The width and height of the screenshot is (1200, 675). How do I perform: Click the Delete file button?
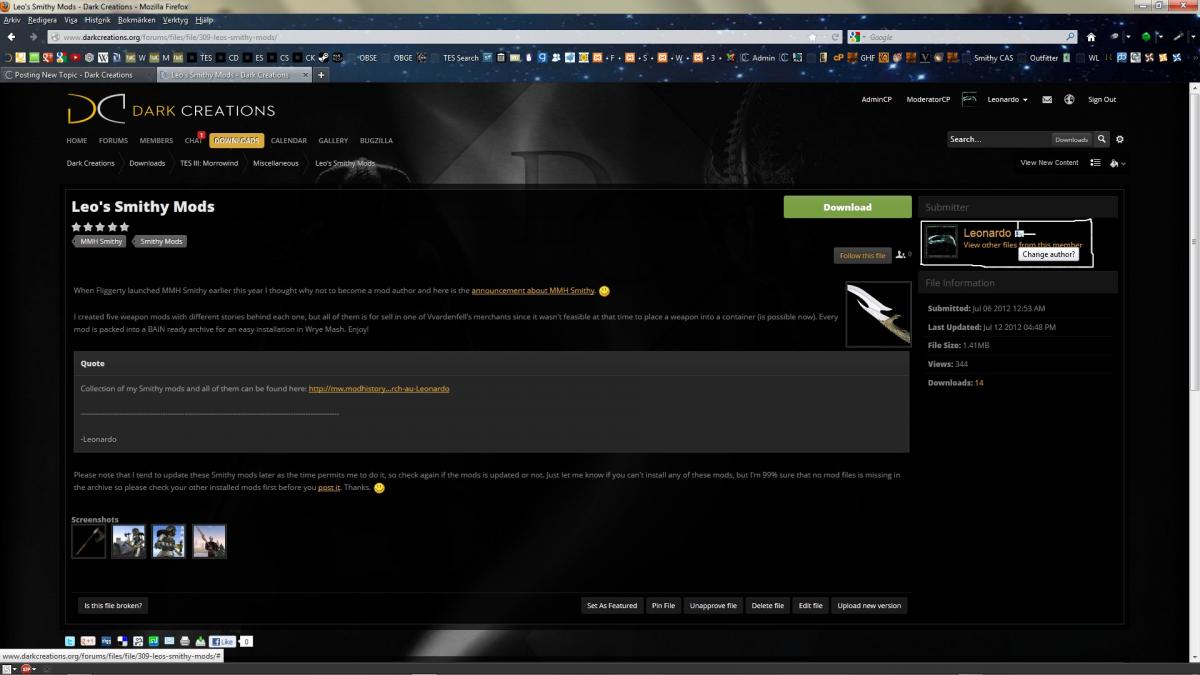(x=767, y=605)
